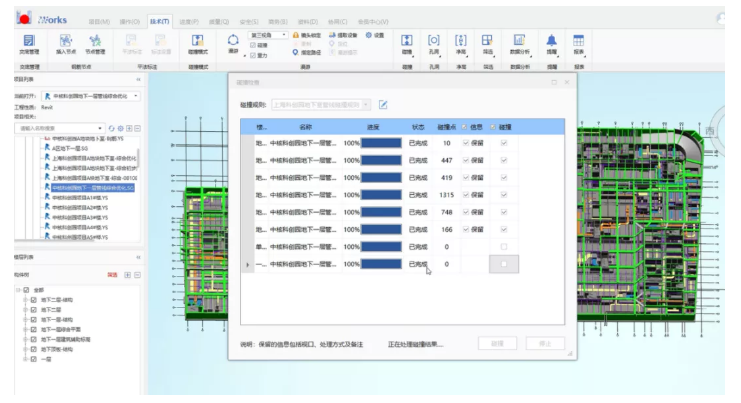Uncheck 地下二层-结构 floor checkbox
The width and height of the screenshot is (741, 403).
click(x=34, y=300)
